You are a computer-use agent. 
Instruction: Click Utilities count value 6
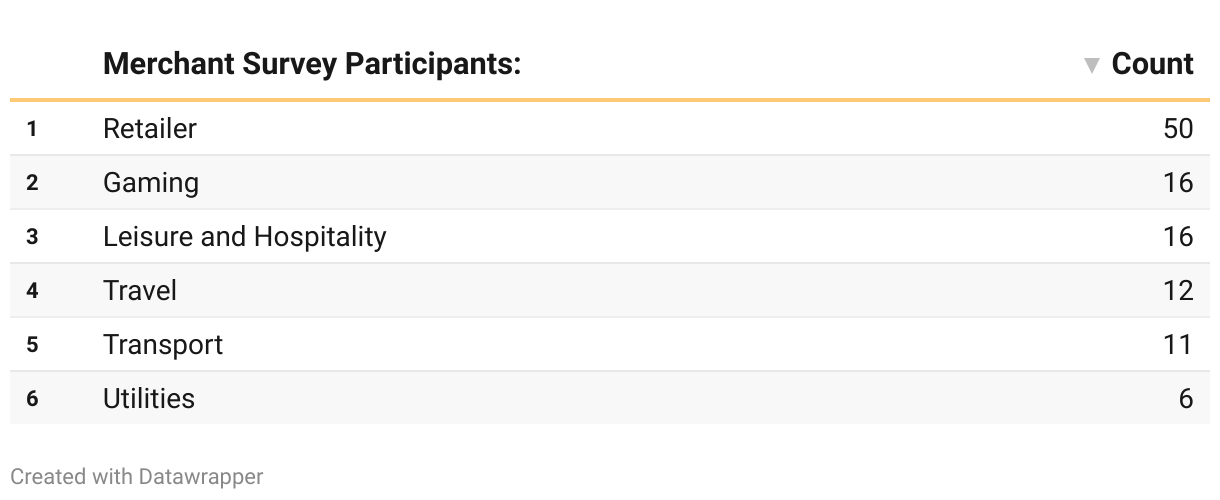1185,399
